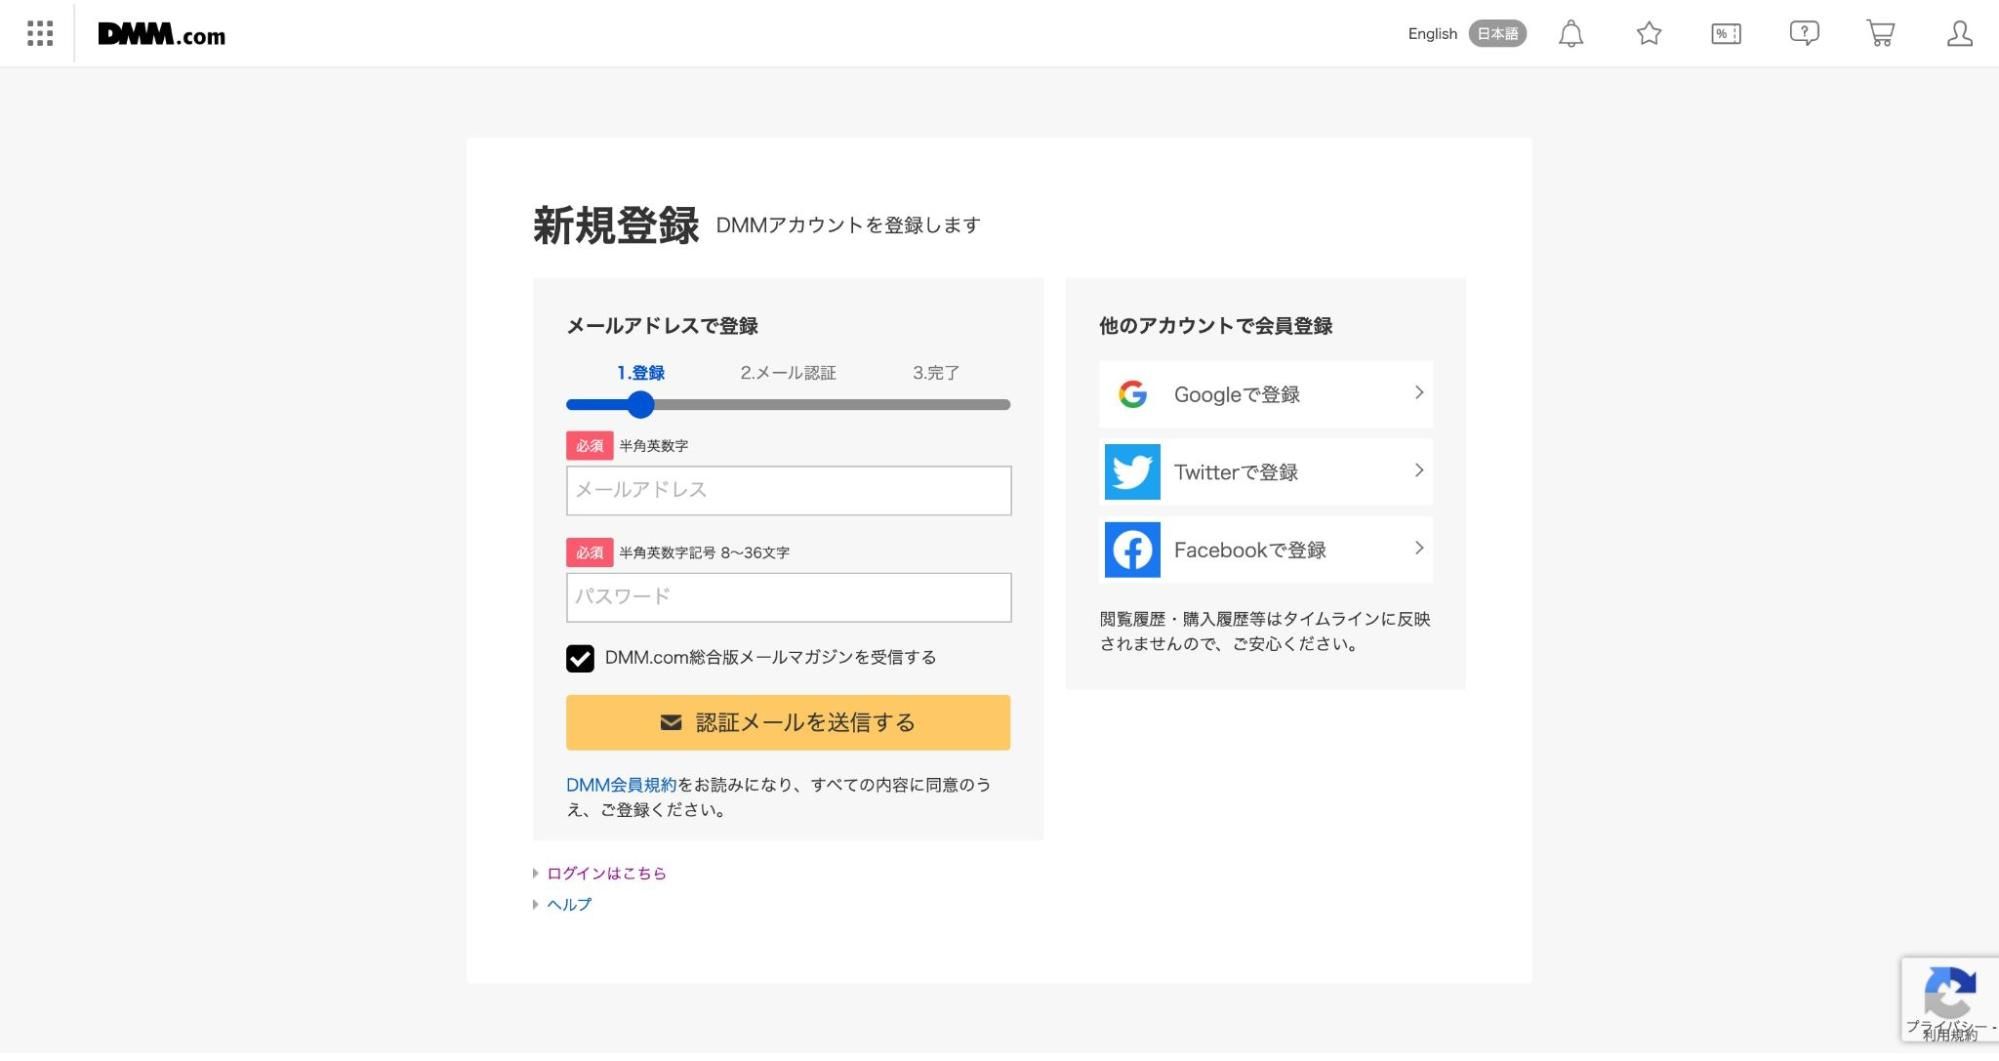The image size is (1999, 1061).
Task: Click 新規登録 heading text
Action: coord(616,225)
